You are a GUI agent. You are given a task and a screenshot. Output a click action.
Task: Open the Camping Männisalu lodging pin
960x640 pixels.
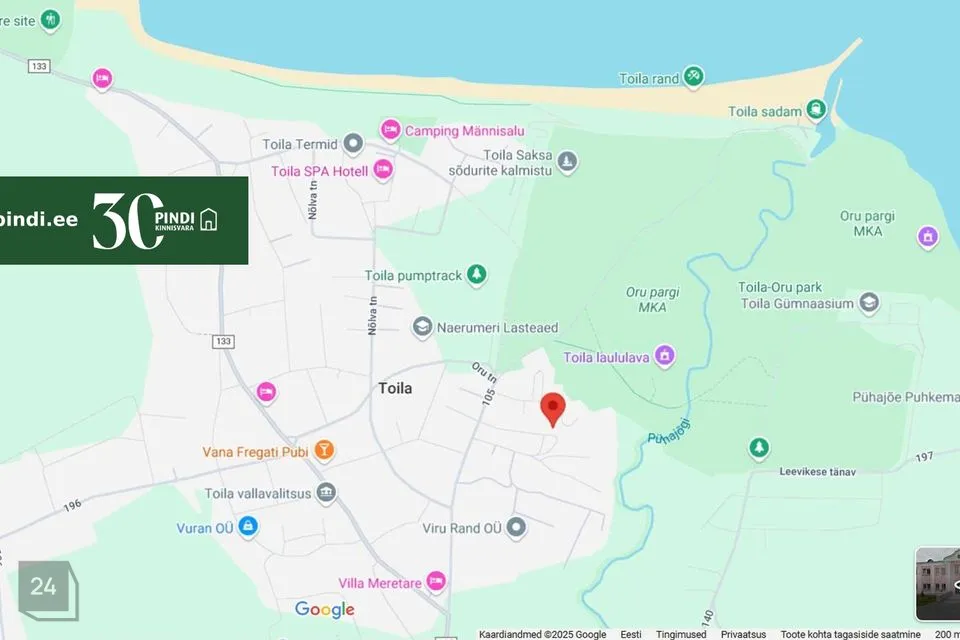(390, 130)
